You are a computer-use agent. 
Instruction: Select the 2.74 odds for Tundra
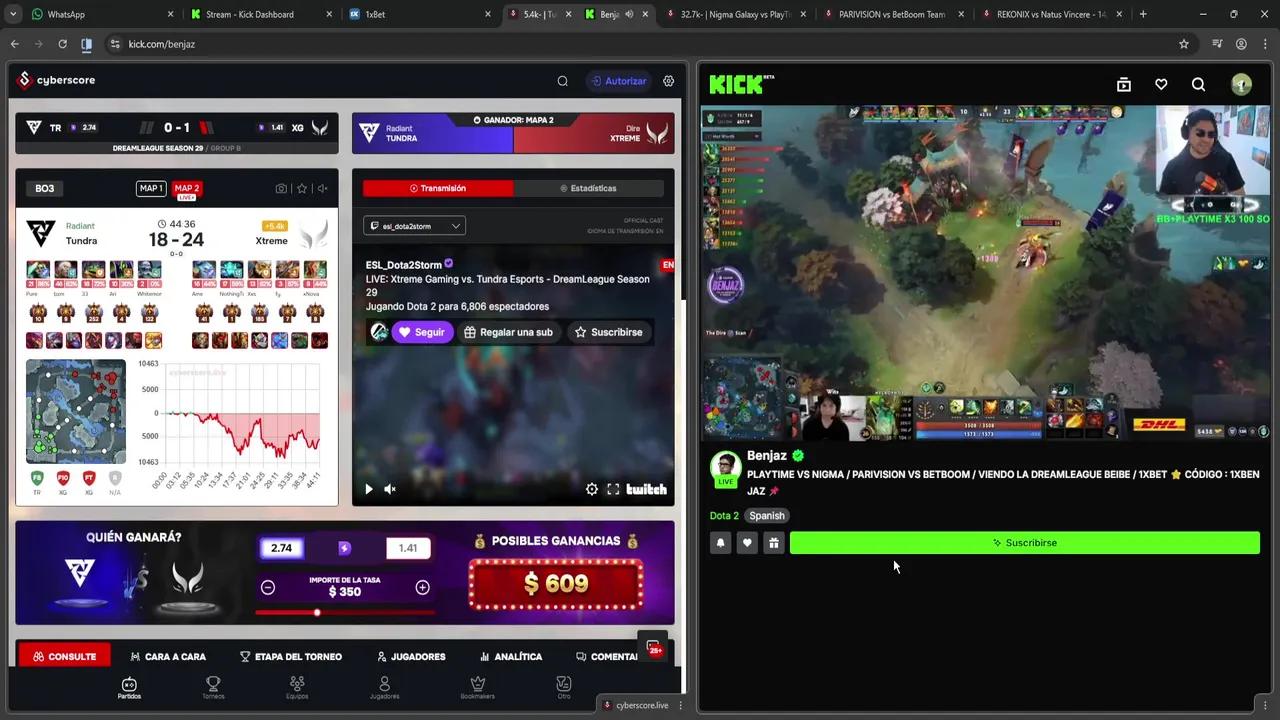[281, 548]
